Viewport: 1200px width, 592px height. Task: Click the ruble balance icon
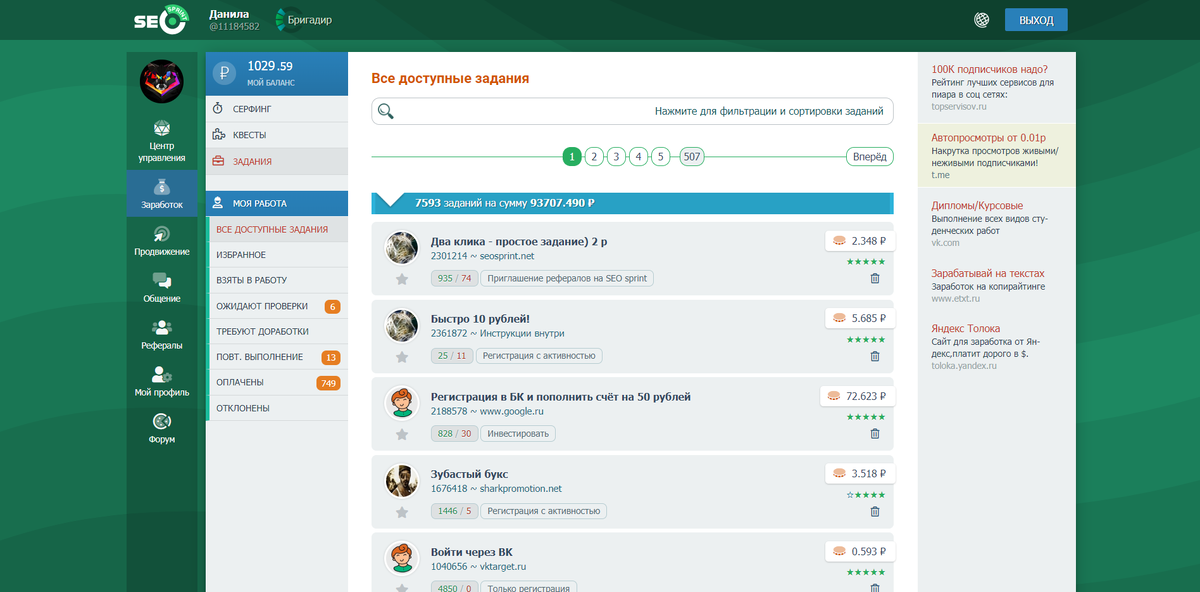click(225, 73)
